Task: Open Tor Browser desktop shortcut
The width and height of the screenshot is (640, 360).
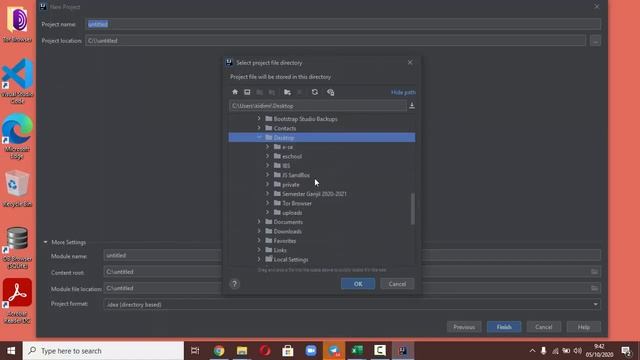Action: [x=17, y=24]
